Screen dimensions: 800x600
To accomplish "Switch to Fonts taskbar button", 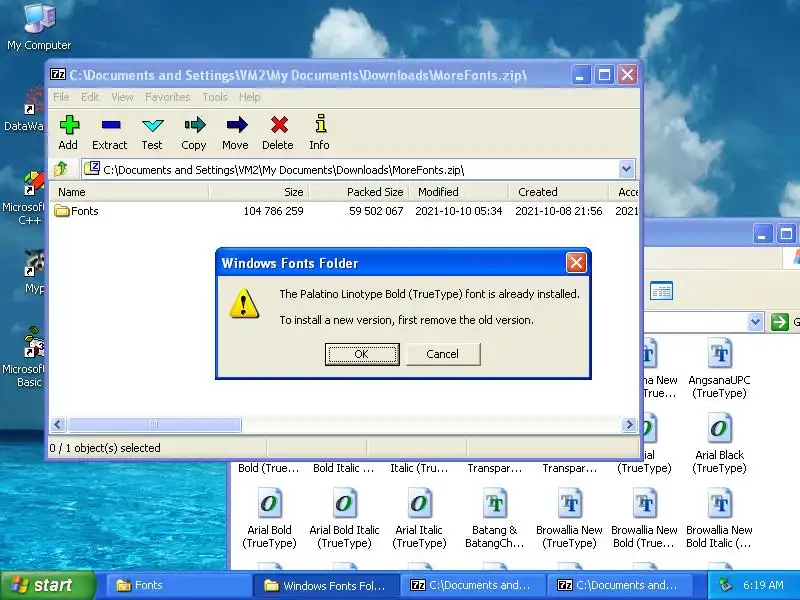I will coord(177,585).
